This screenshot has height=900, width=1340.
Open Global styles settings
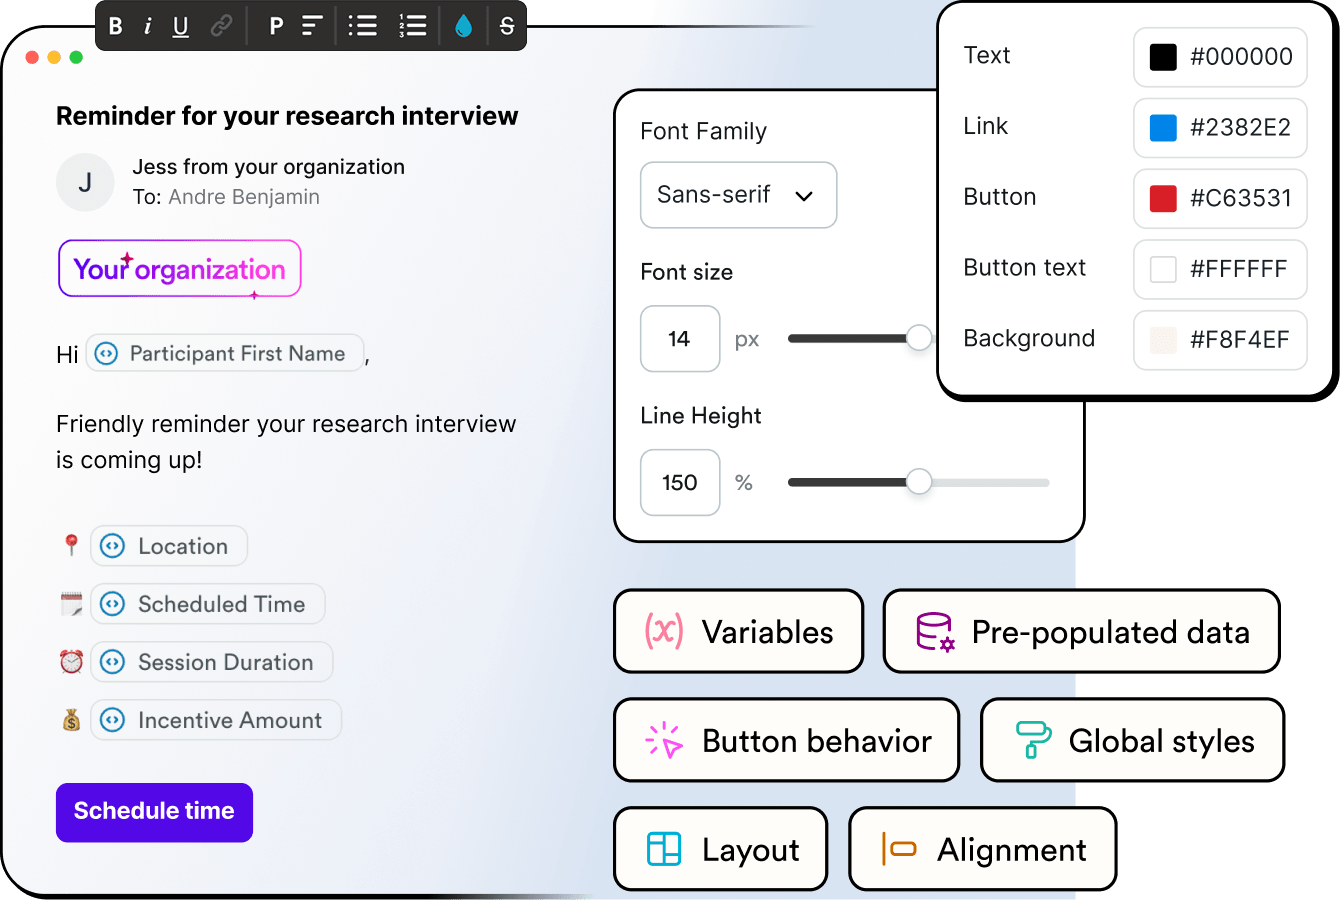click(1132, 741)
